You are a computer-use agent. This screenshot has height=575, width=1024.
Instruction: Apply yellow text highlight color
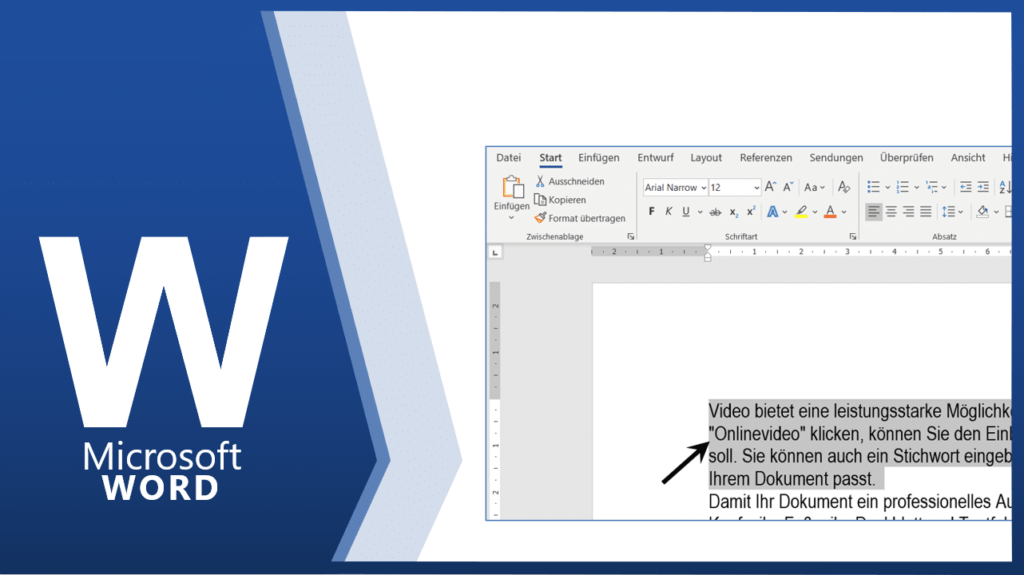pos(802,211)
